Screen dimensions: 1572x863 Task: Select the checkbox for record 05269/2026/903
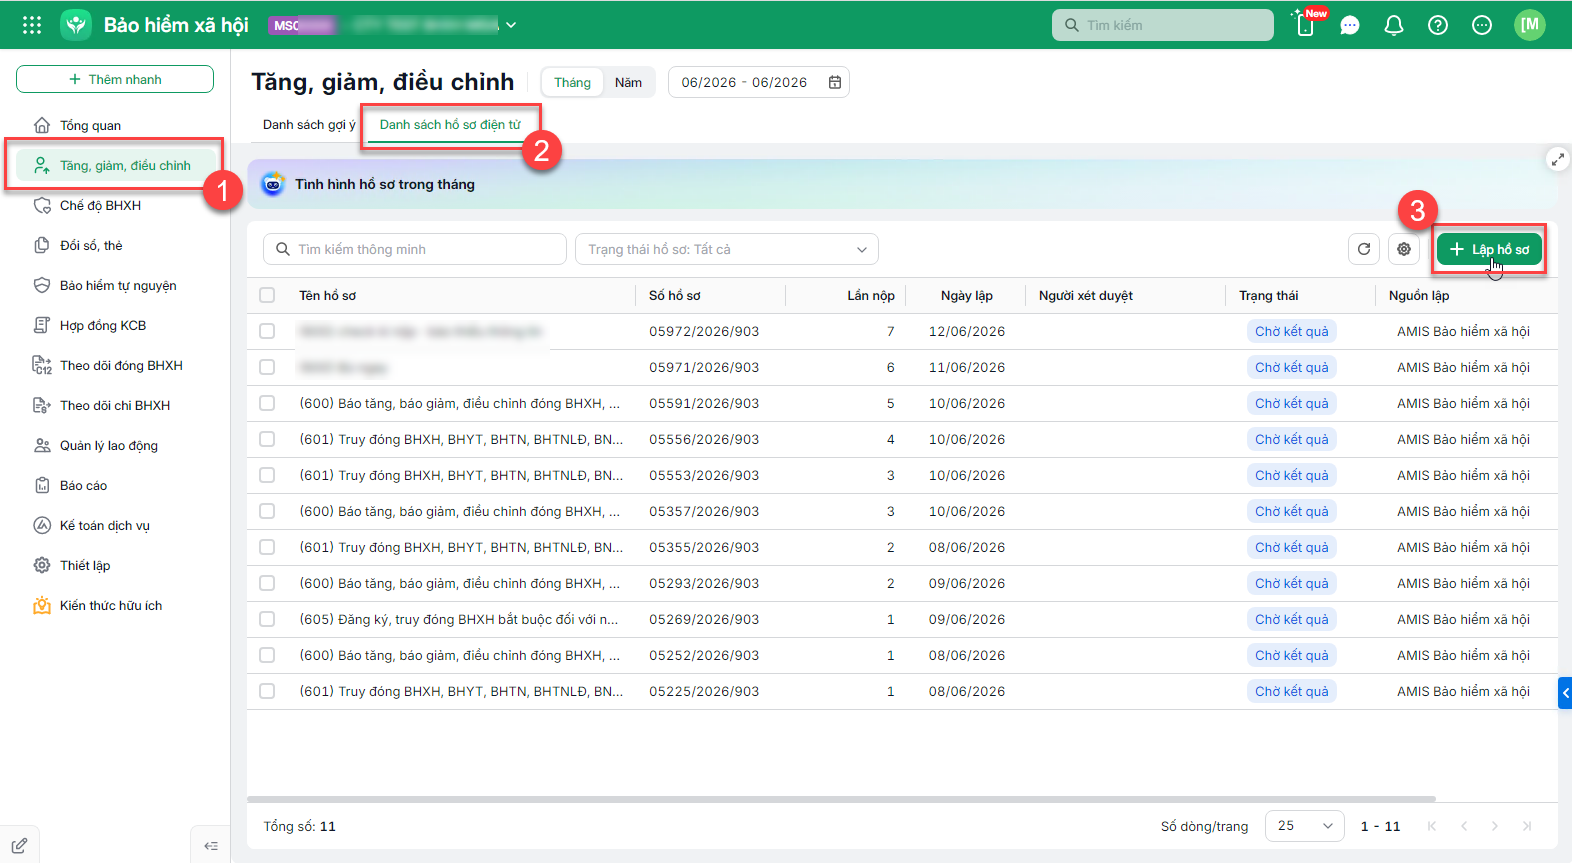(x=267, y=619)
